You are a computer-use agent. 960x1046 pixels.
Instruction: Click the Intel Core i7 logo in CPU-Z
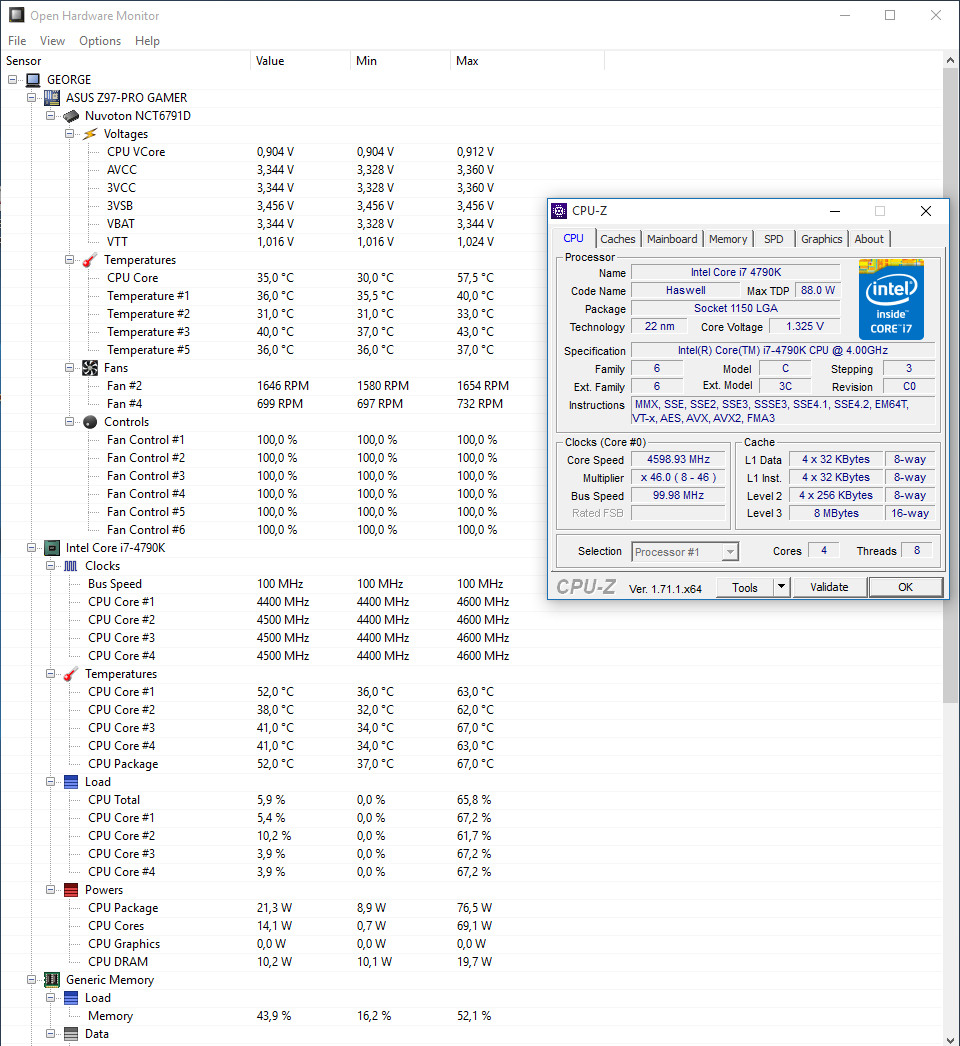coord(891,300)
